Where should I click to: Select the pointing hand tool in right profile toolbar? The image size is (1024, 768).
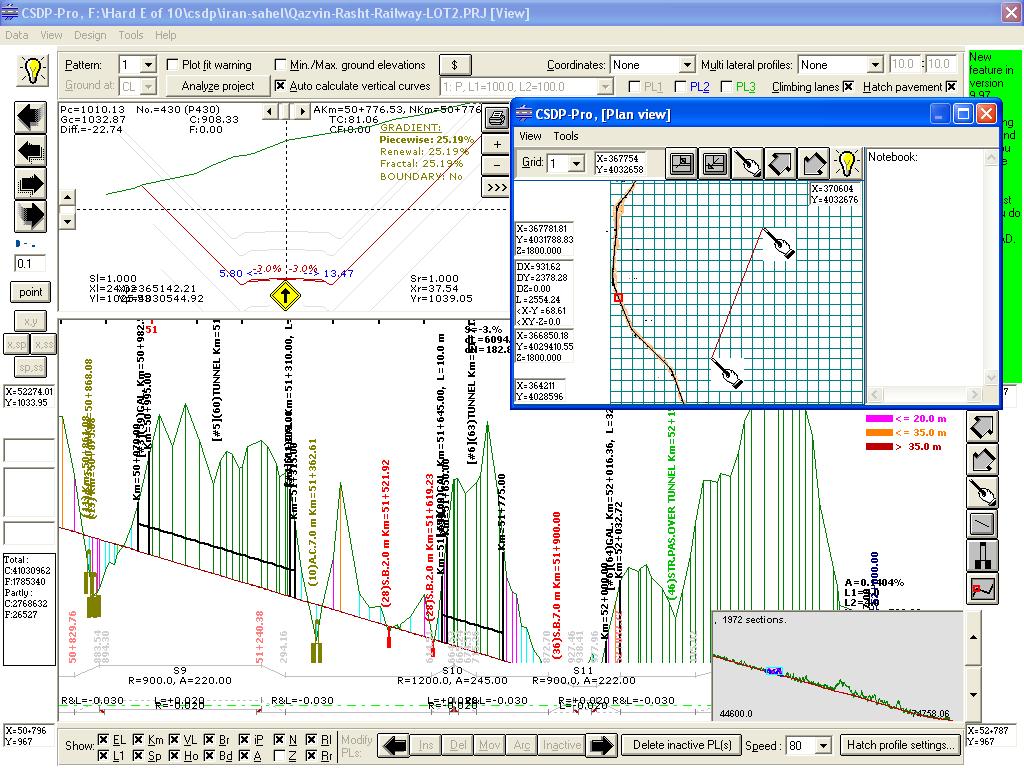pos(982,492)
